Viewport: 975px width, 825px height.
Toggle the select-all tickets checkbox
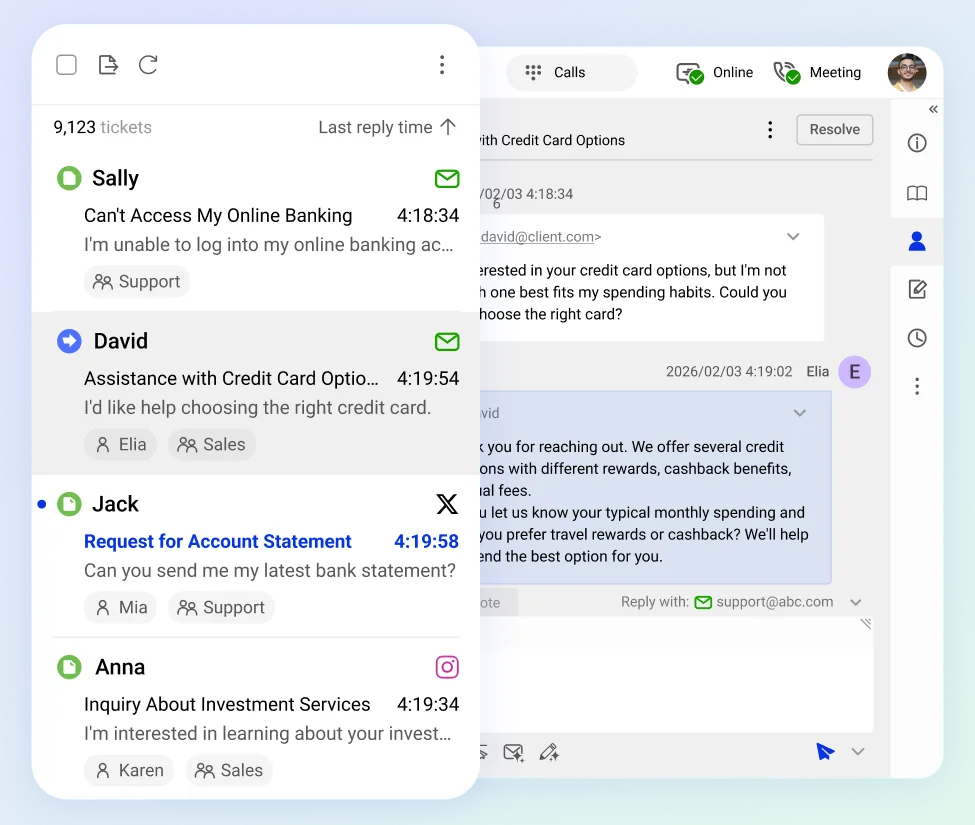click(66, 64)
